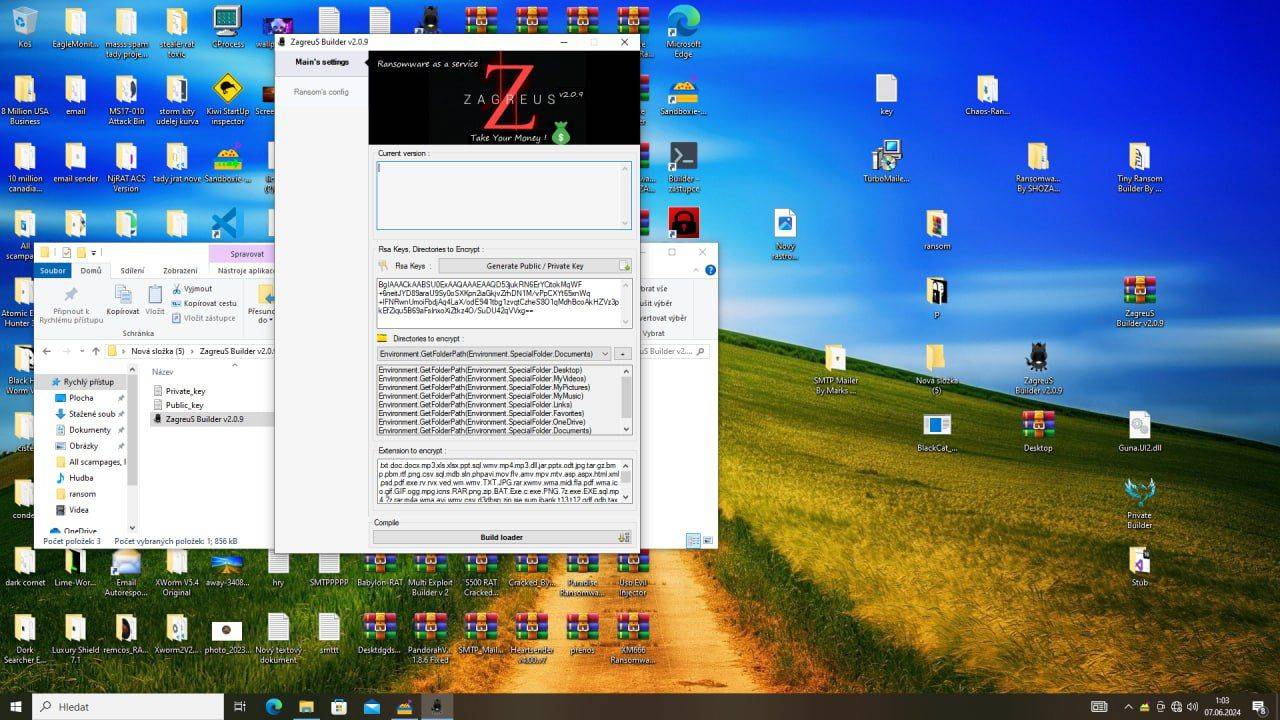Click Vyjmout scissors in the Explorer ribbon
The width and height of the screenshot is (1280, 720).
191,289
